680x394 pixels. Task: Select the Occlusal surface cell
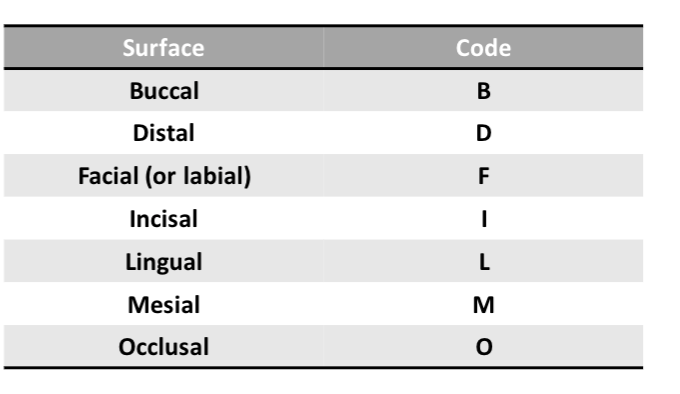tap(163, 346)
